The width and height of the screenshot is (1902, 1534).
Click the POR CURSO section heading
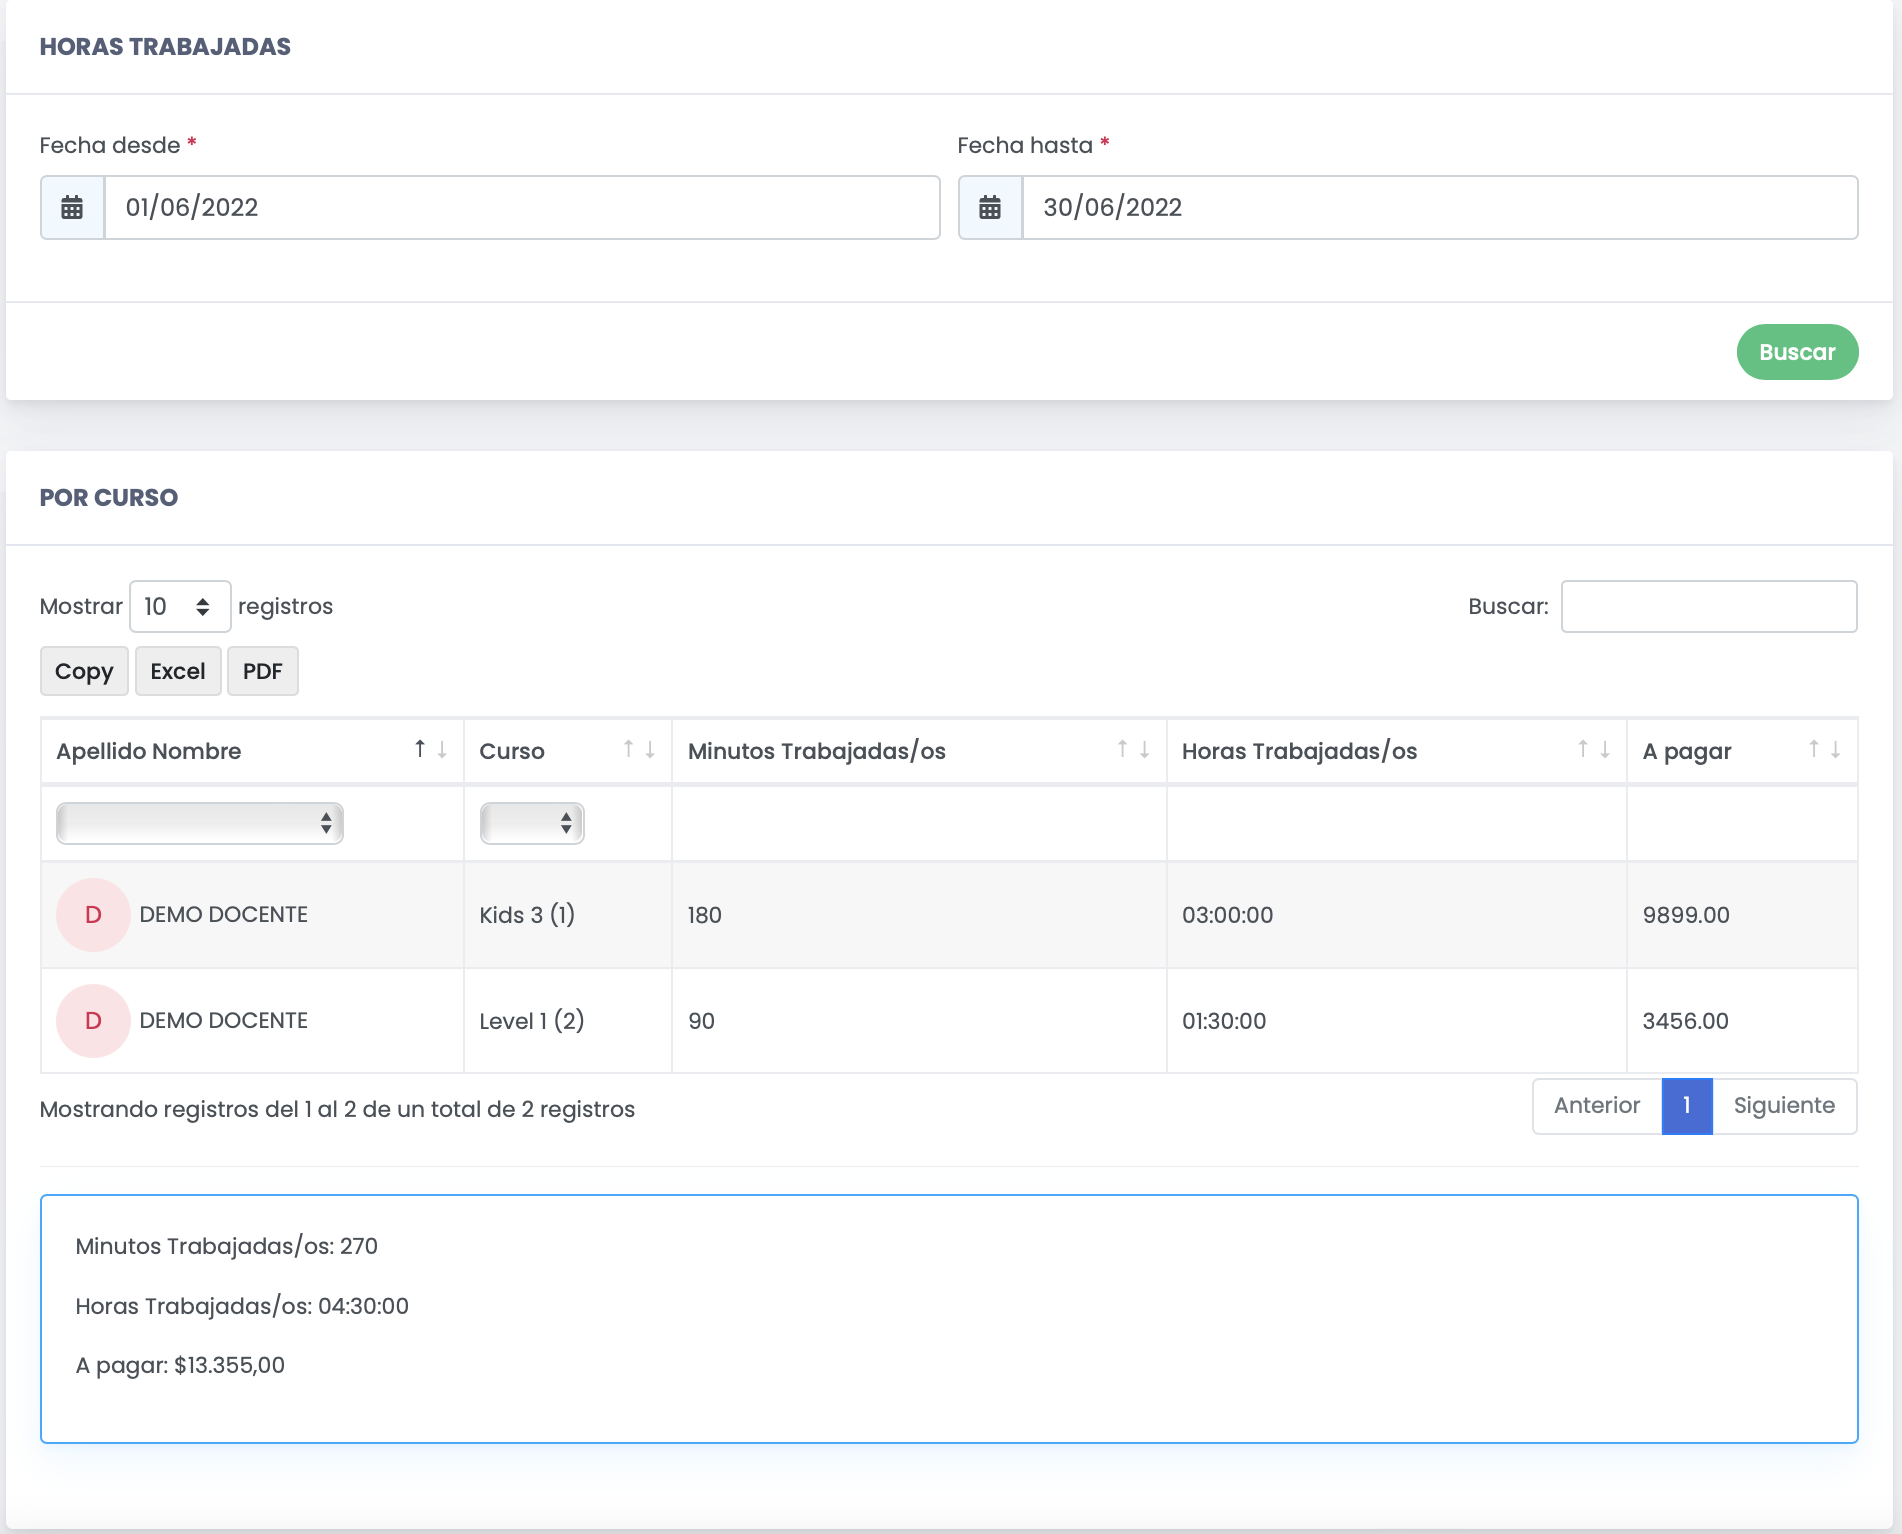(x=109, y=497)
